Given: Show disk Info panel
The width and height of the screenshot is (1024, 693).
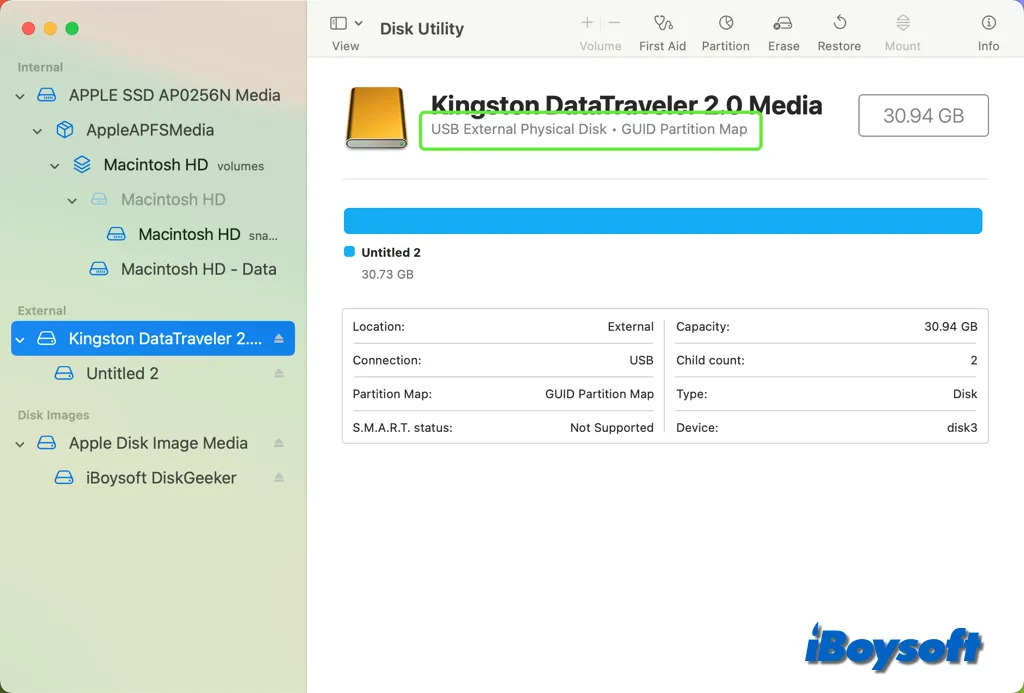Looking at the screenshot, I should point(989,23).
